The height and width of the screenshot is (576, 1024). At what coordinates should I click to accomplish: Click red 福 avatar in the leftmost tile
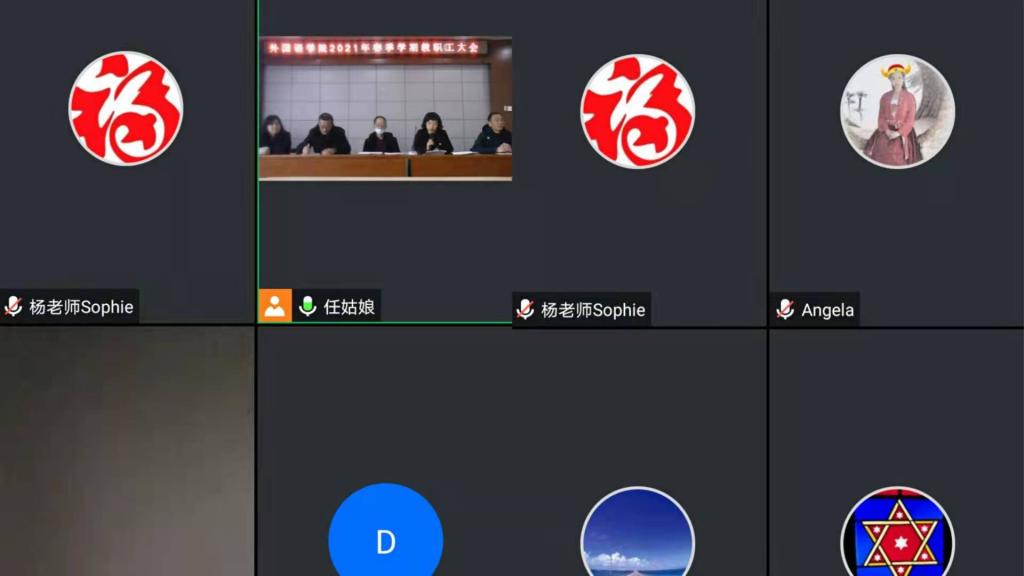click(x=125, y=108)
